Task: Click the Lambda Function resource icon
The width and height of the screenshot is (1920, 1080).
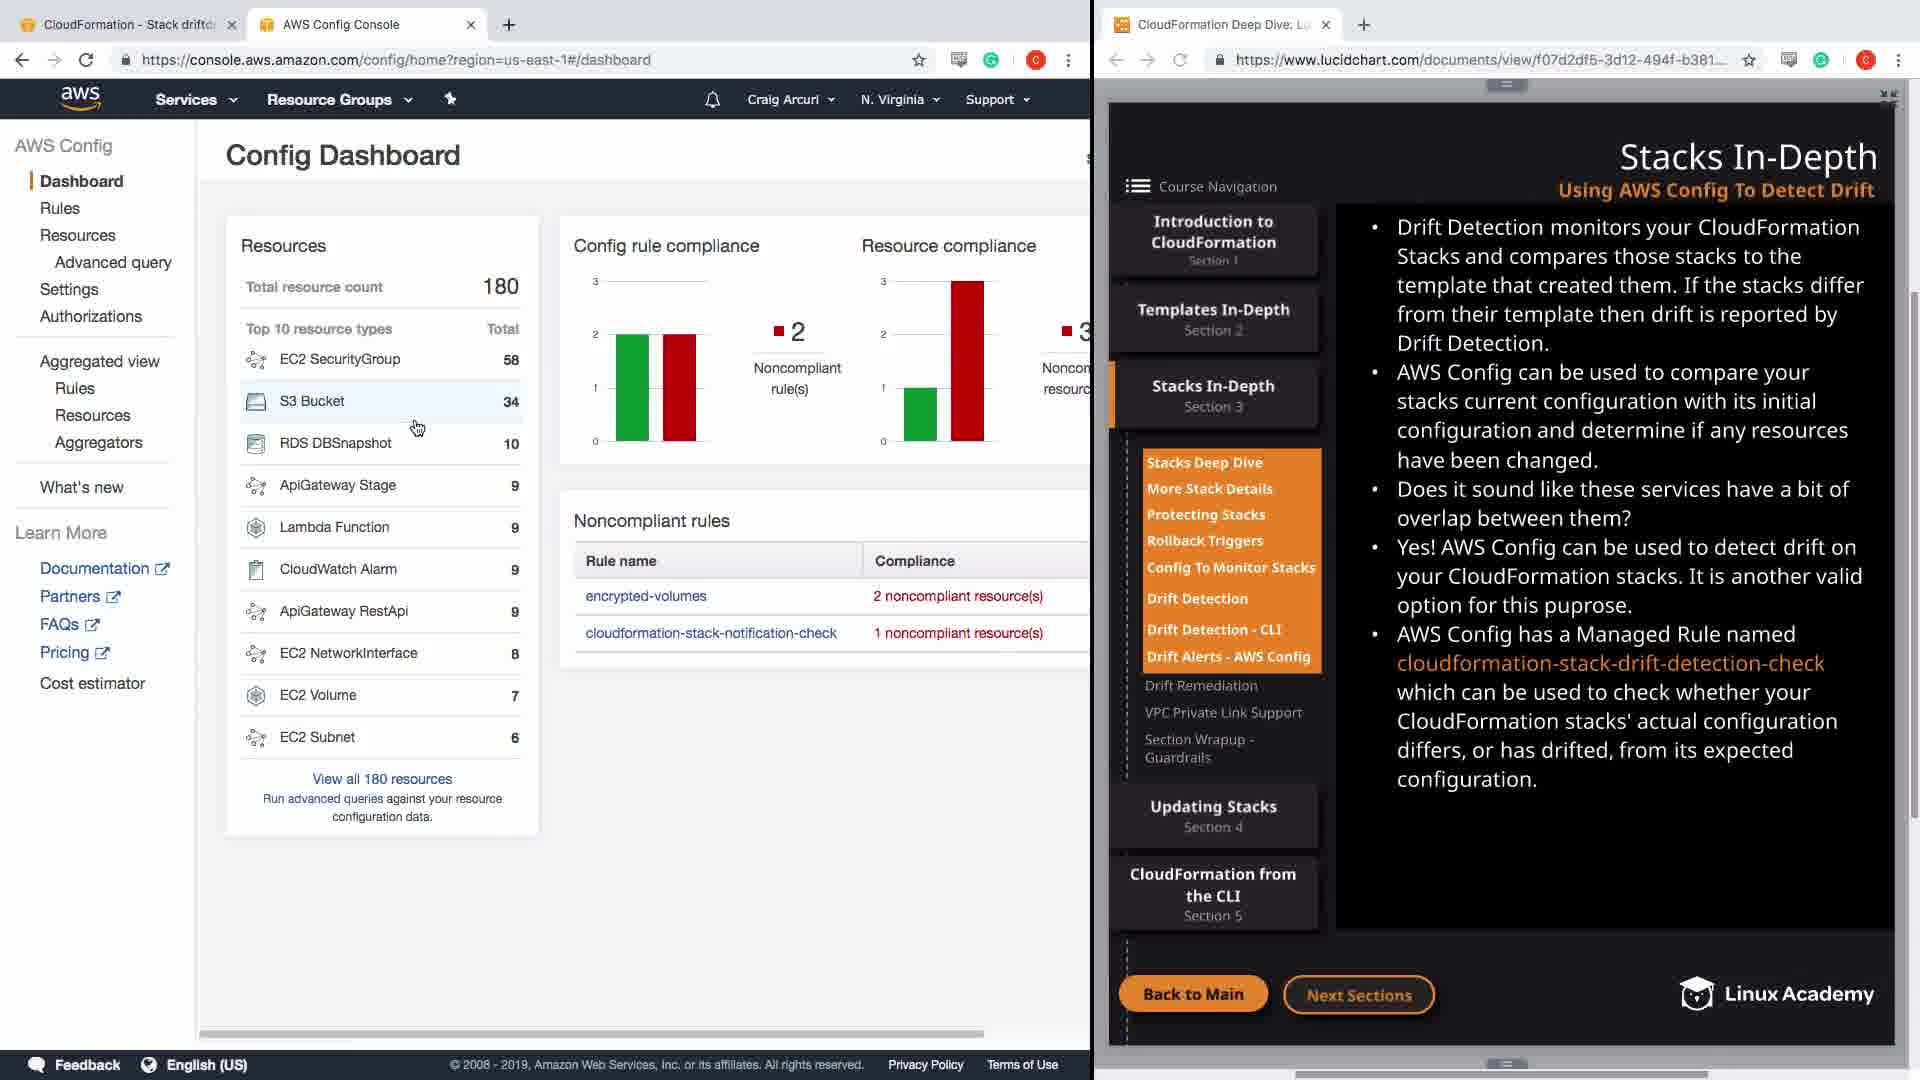Action: (x=256, y=528)
